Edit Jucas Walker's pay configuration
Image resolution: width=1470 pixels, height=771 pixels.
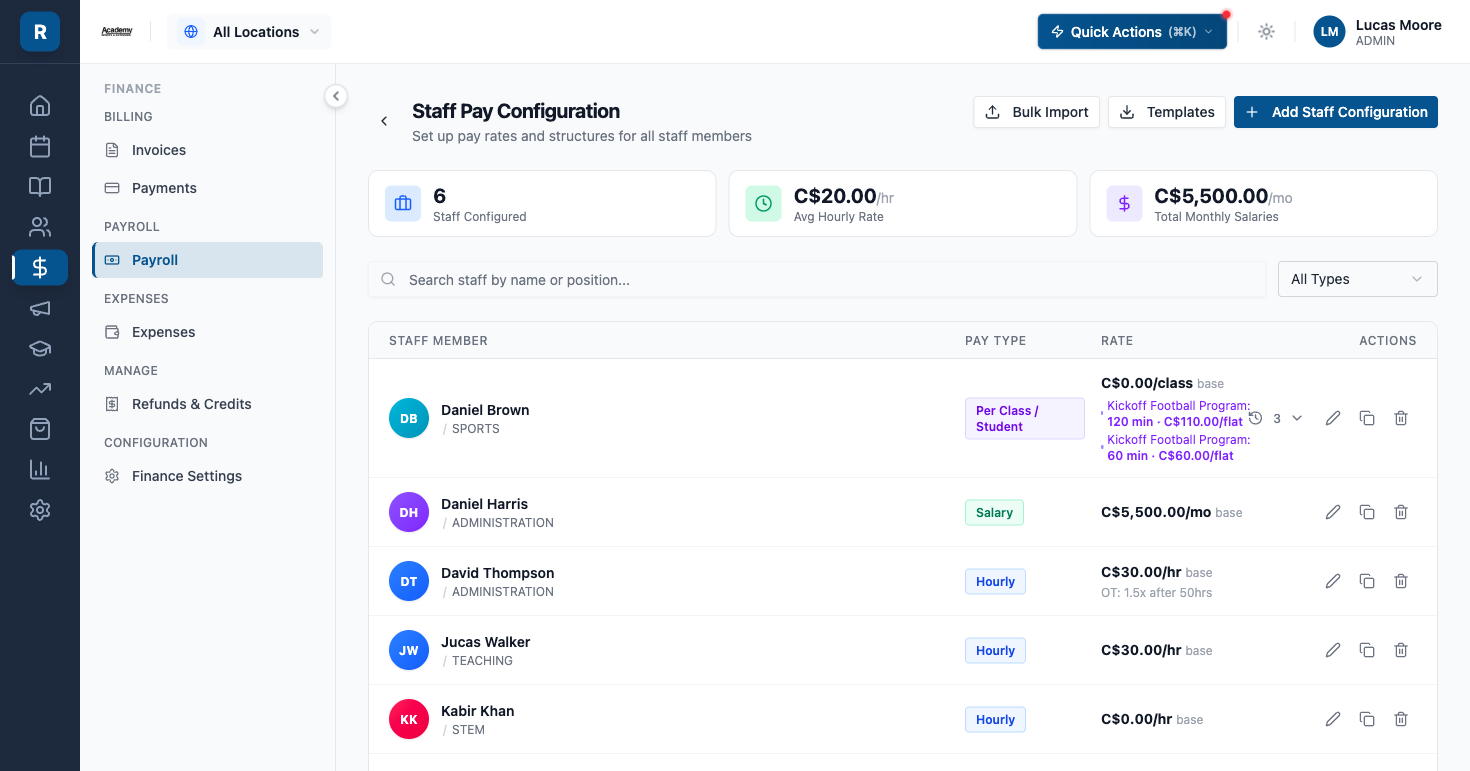pyautogui.click(x=1333, y=650)
